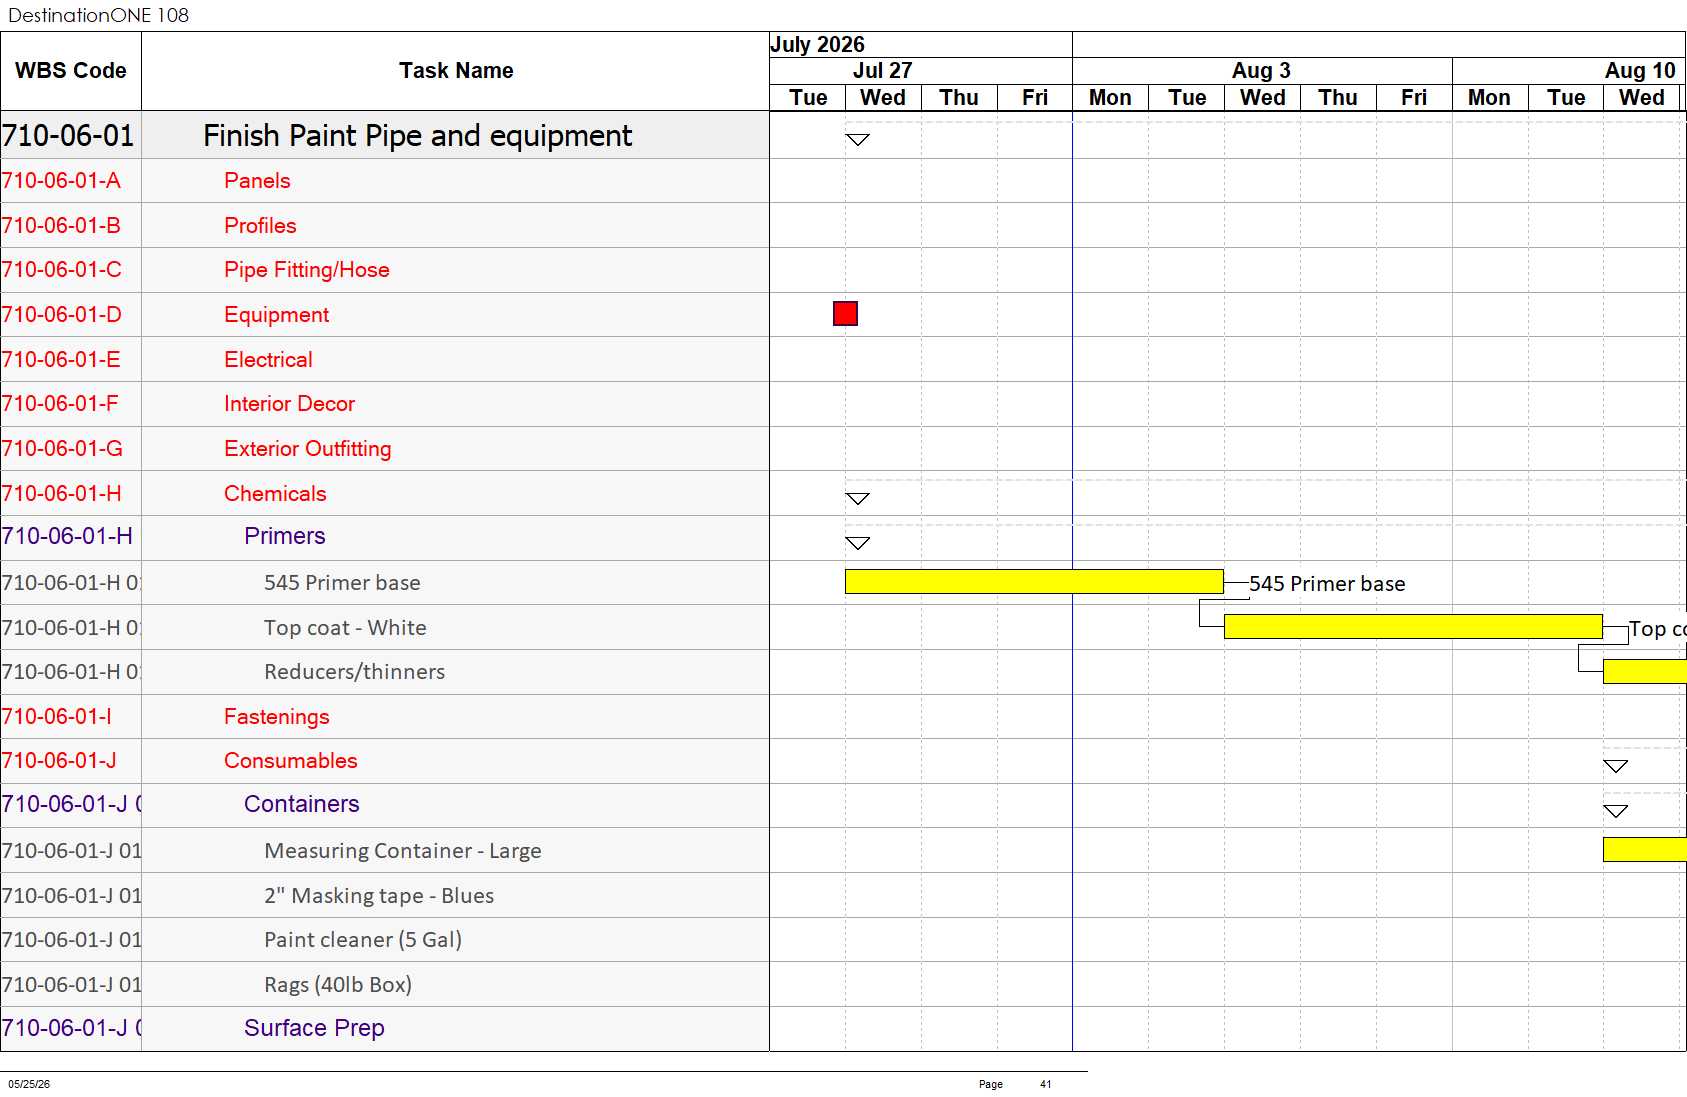Collapse the Chemicals row summary triangle
Screen dimensions: 1687x1097
(x=858, y=499)
